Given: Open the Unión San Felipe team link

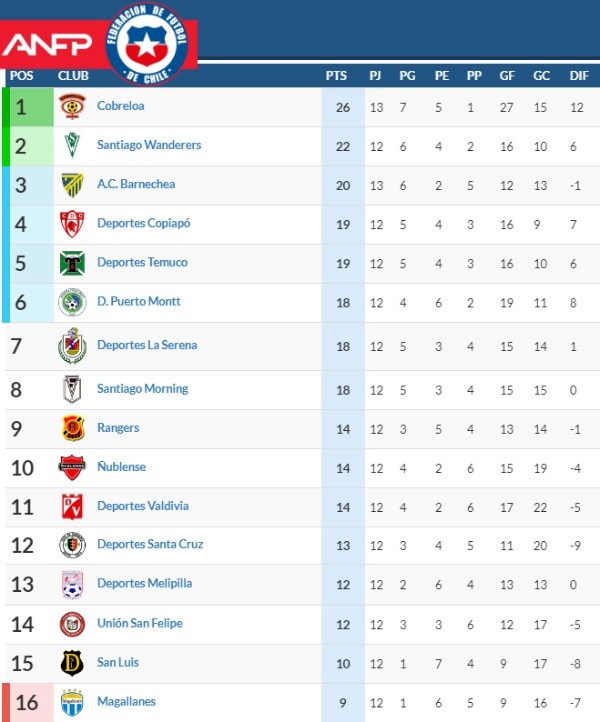Looking at the screenshot, I should pyautogui.click(x=140, y=623).
